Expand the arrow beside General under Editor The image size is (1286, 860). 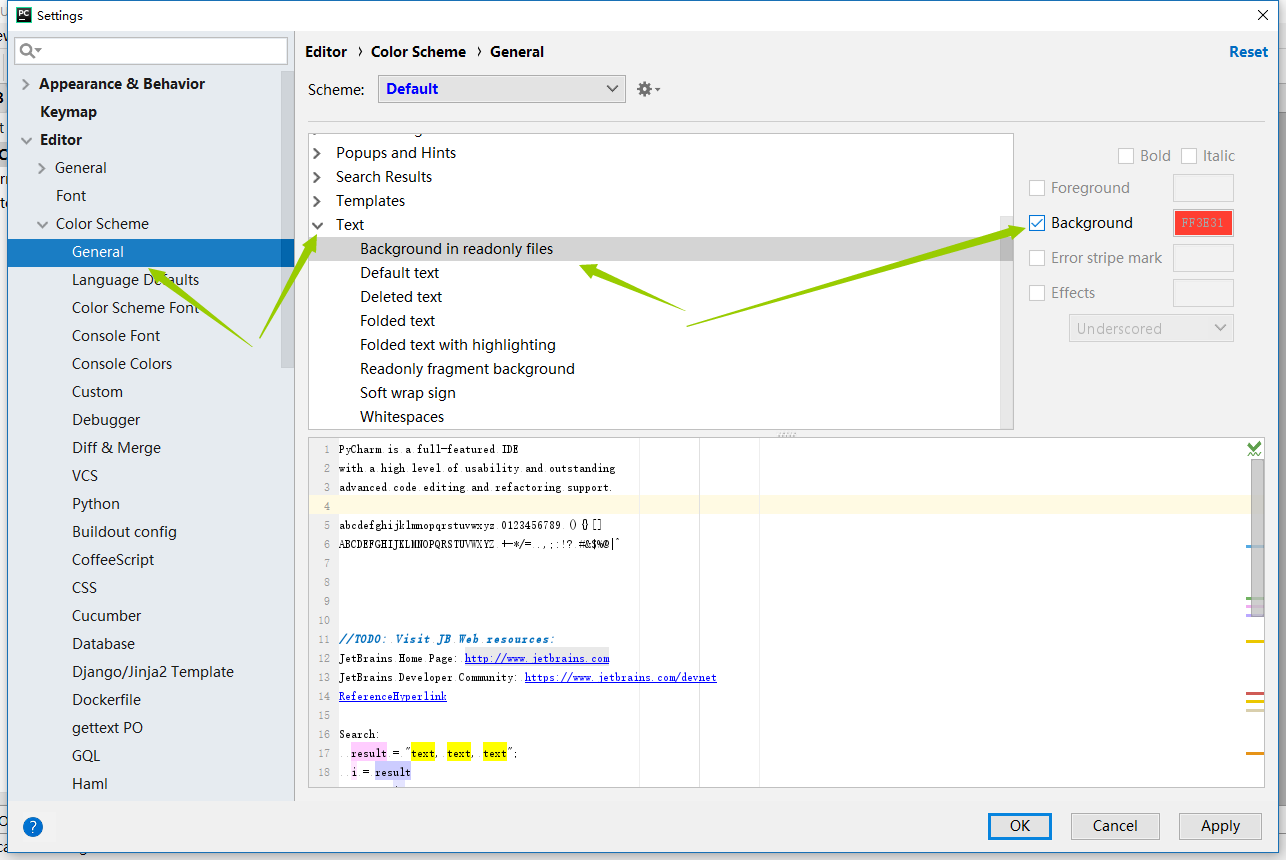(41, 168)
